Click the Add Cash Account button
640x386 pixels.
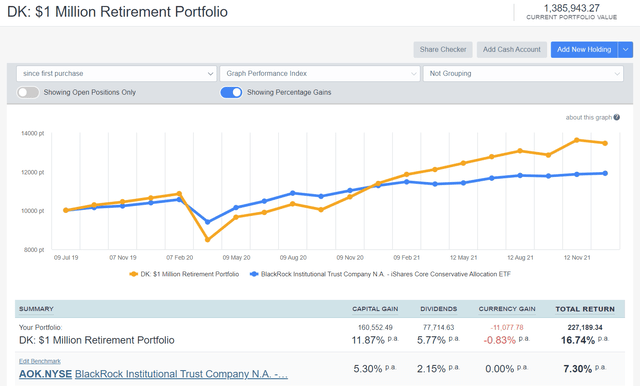click(x=512, y=50)
